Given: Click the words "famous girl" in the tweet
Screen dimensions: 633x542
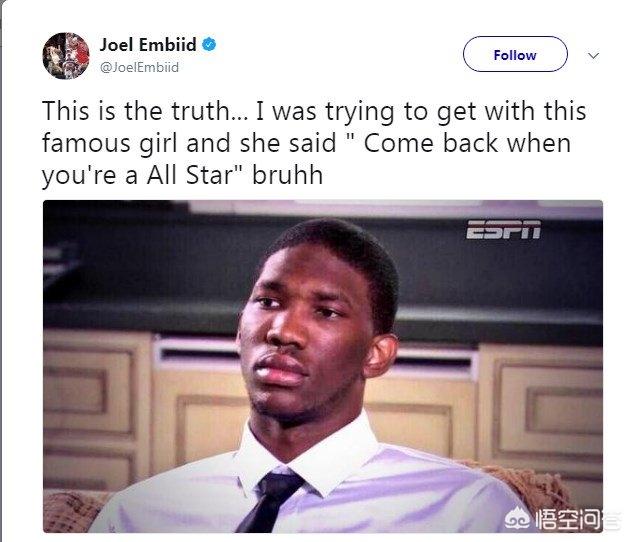Looking at the screenshot, I should 110,144.
